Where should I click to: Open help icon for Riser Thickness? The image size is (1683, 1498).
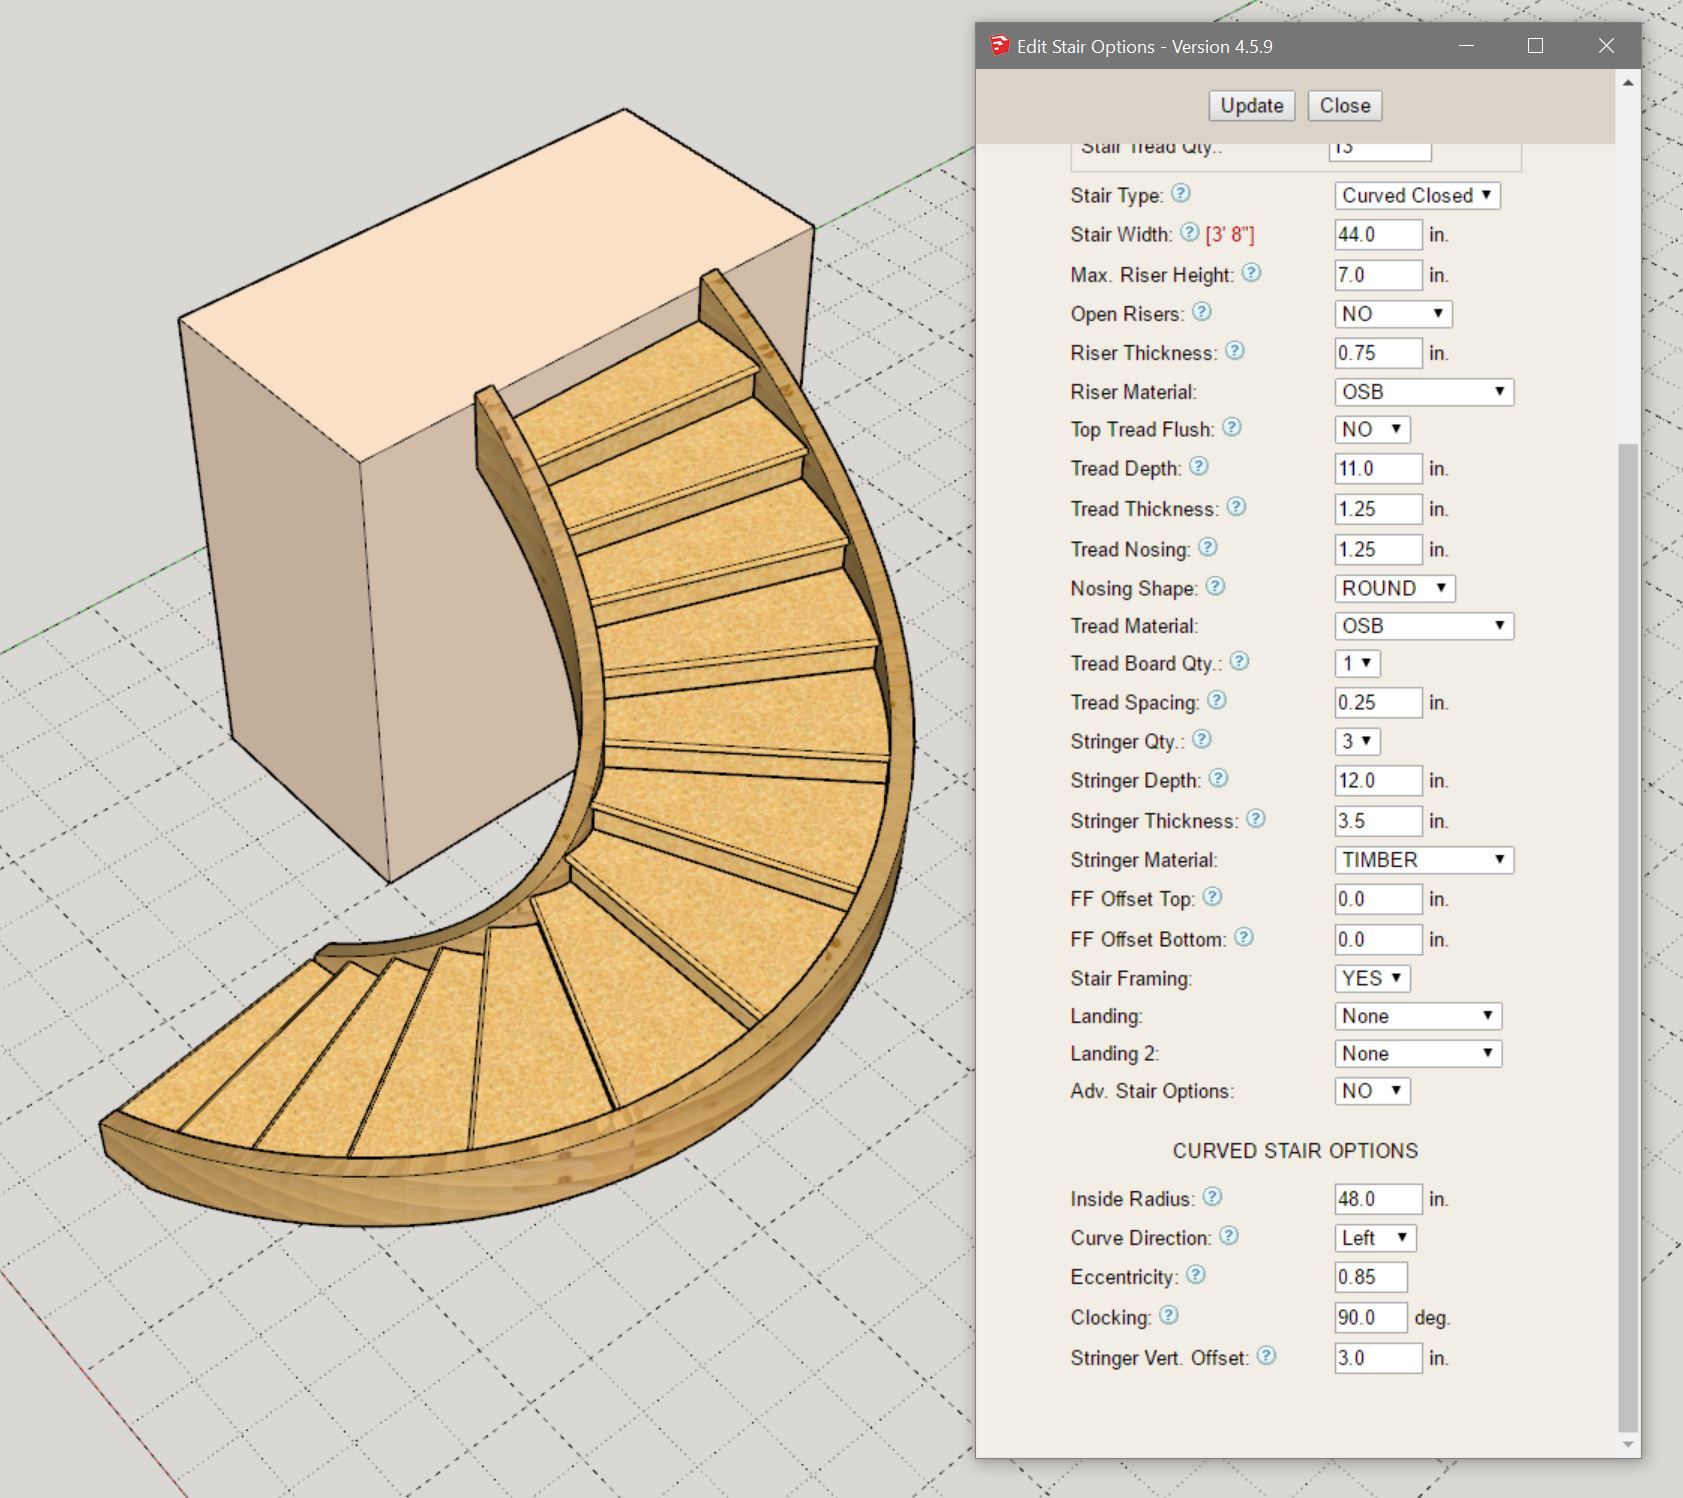pyautogui.click(x=1235, y=350)
